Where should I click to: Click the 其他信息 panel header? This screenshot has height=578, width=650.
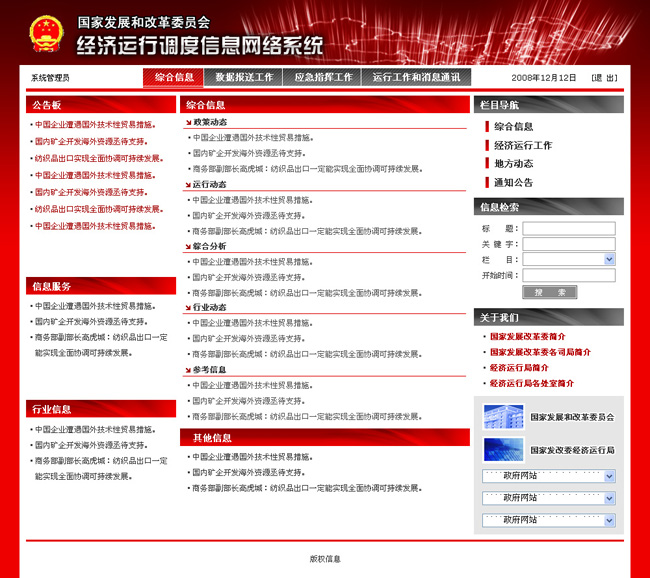325,437
